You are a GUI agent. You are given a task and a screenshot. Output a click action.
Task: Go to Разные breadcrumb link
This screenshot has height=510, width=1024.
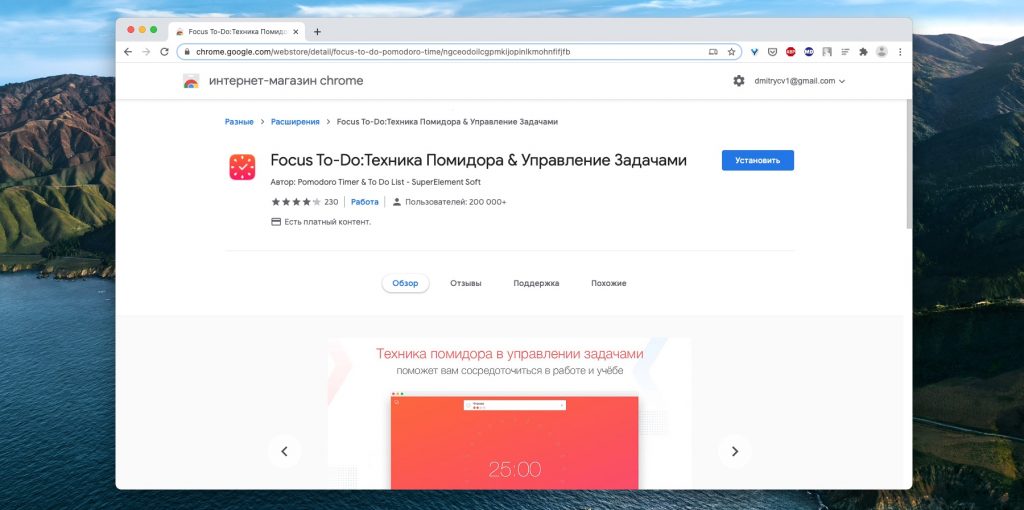pos(239,121)
